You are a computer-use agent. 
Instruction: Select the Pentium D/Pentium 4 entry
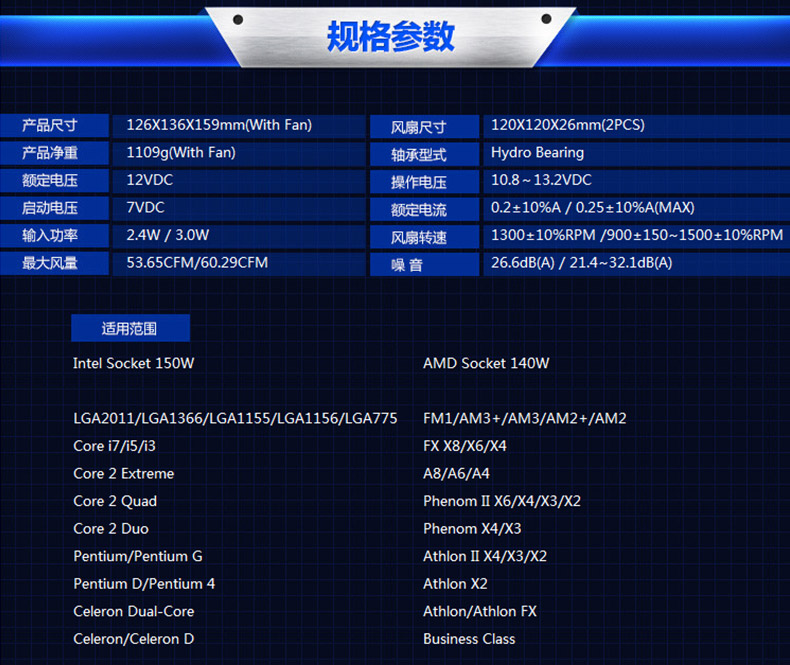click(x=144, y=584)
